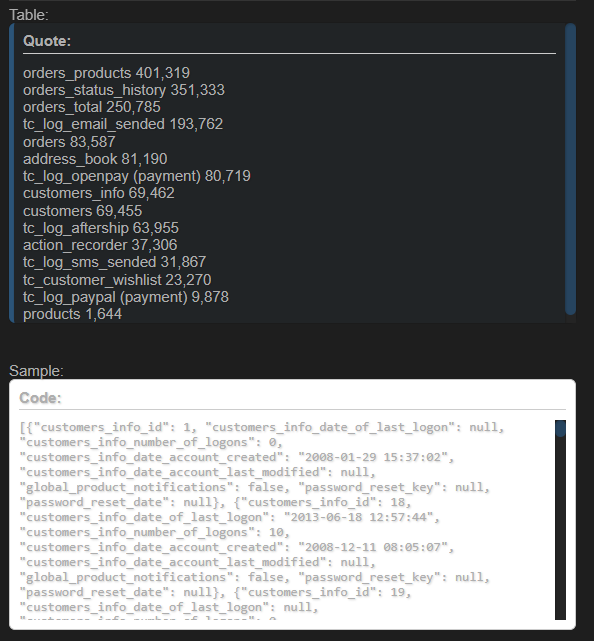
Task: Select the 'tc_log_sms_sended 31,867' line
Action: [x=115, y=262]
